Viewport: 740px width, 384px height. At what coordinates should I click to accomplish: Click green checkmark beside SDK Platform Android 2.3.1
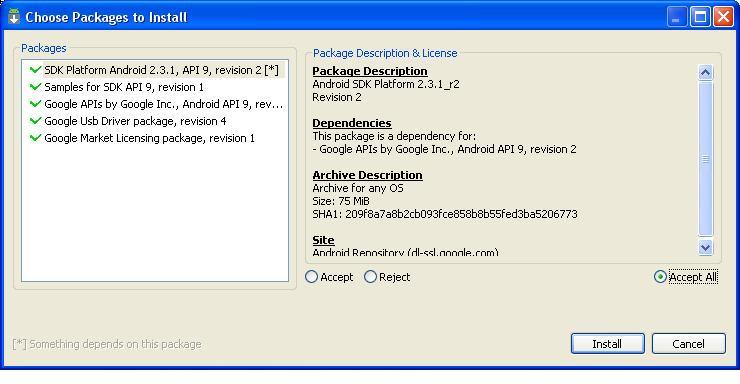click(35, 70)
